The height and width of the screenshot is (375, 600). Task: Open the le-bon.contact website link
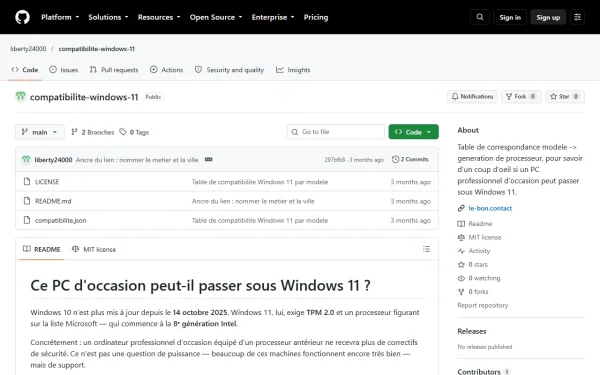coord(490,208)
